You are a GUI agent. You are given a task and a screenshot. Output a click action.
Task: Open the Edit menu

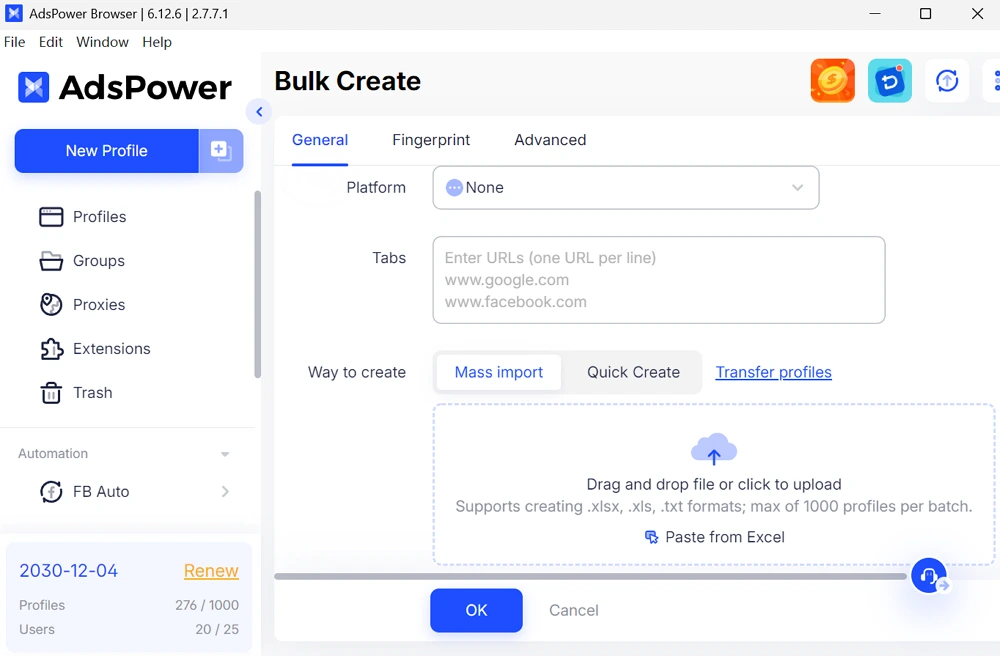[x=50, y=42]
